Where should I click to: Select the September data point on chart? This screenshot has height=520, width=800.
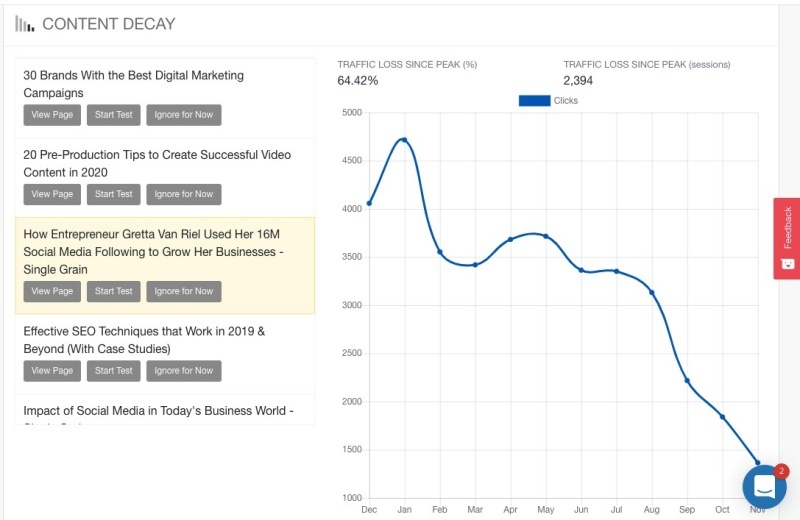687,381
